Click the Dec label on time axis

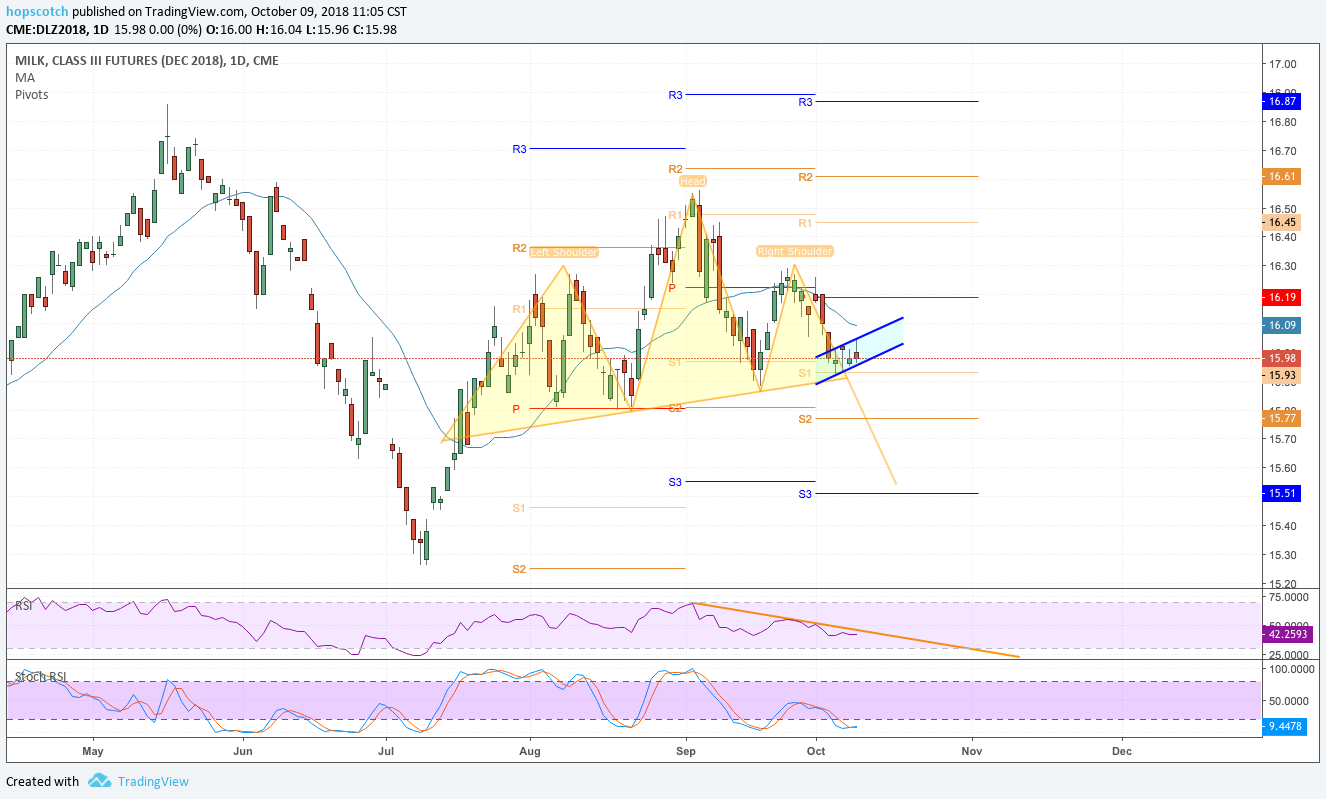(x=1122, y=750)
